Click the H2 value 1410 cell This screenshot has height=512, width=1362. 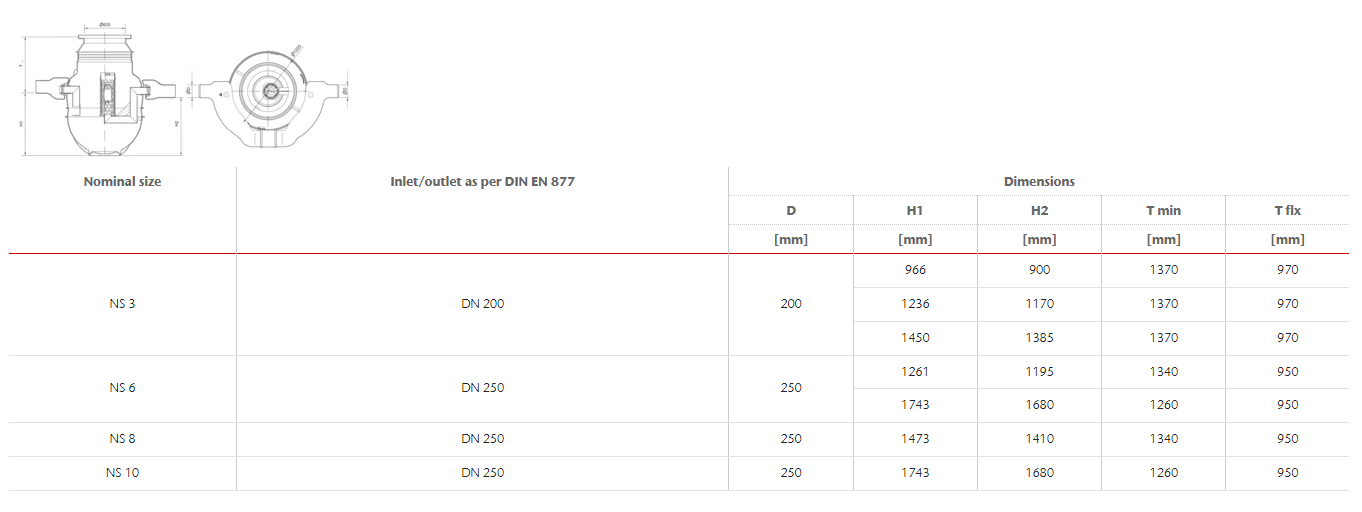pyautogui.click(x=1039, y=439)
